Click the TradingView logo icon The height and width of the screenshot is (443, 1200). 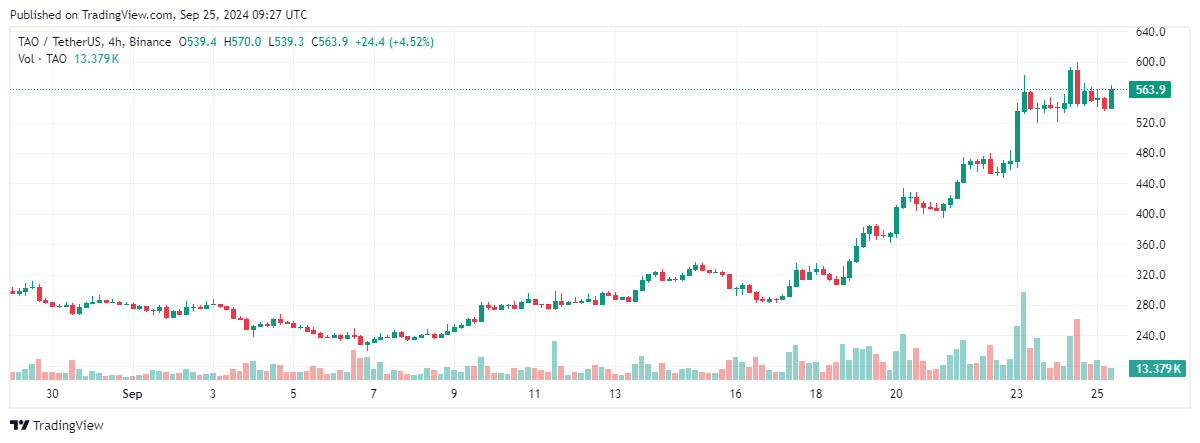(20, 425)
